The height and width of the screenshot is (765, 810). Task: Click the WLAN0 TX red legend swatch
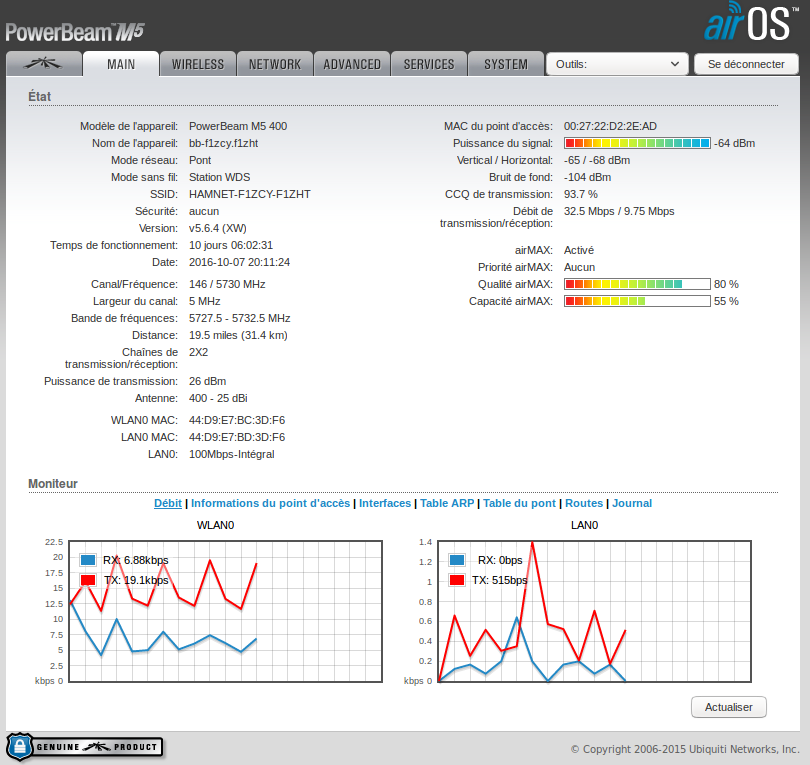click(x=88, y=580)
